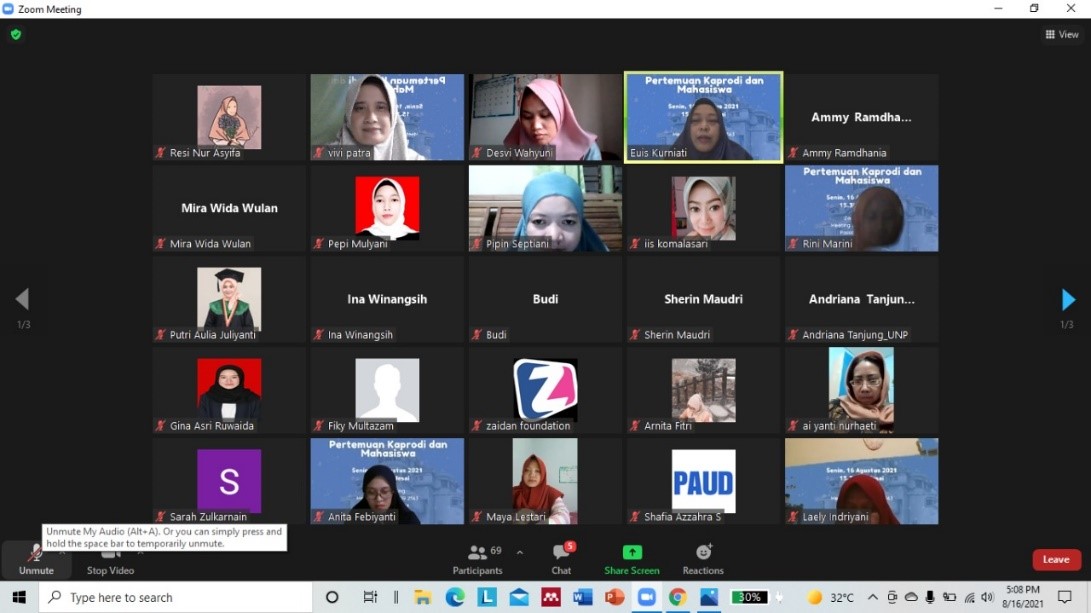This screenshot has height=613, width=1091.
Task: Select Pepi Mulyani's photo tile
Action: (387, 208)
